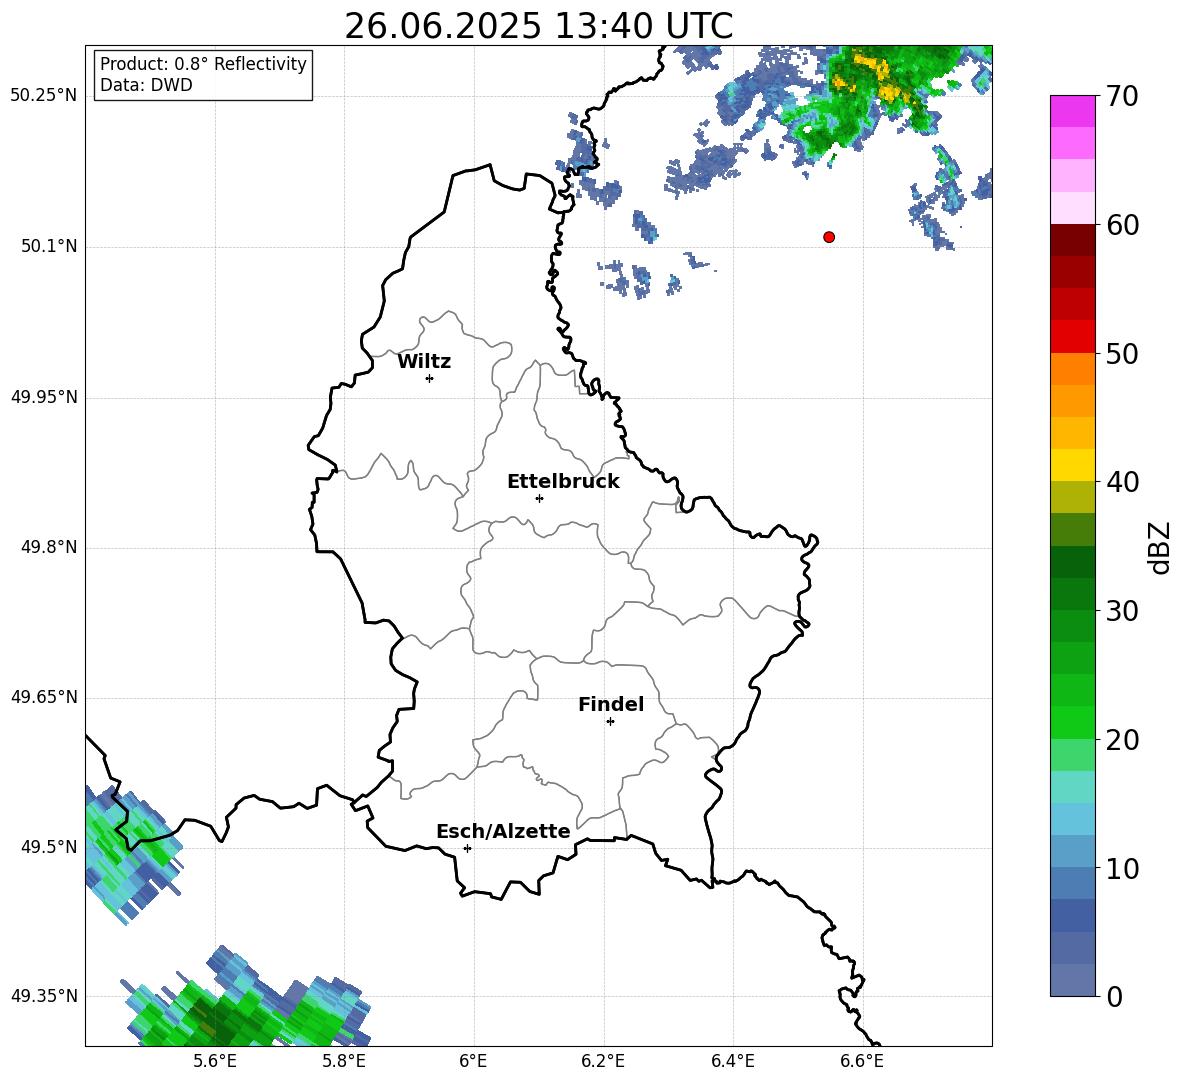Click the dark red band below 60 dBZ
Image resolution: width=1184 pixels, height=1081 pixels.
(x=1073, y=240)
